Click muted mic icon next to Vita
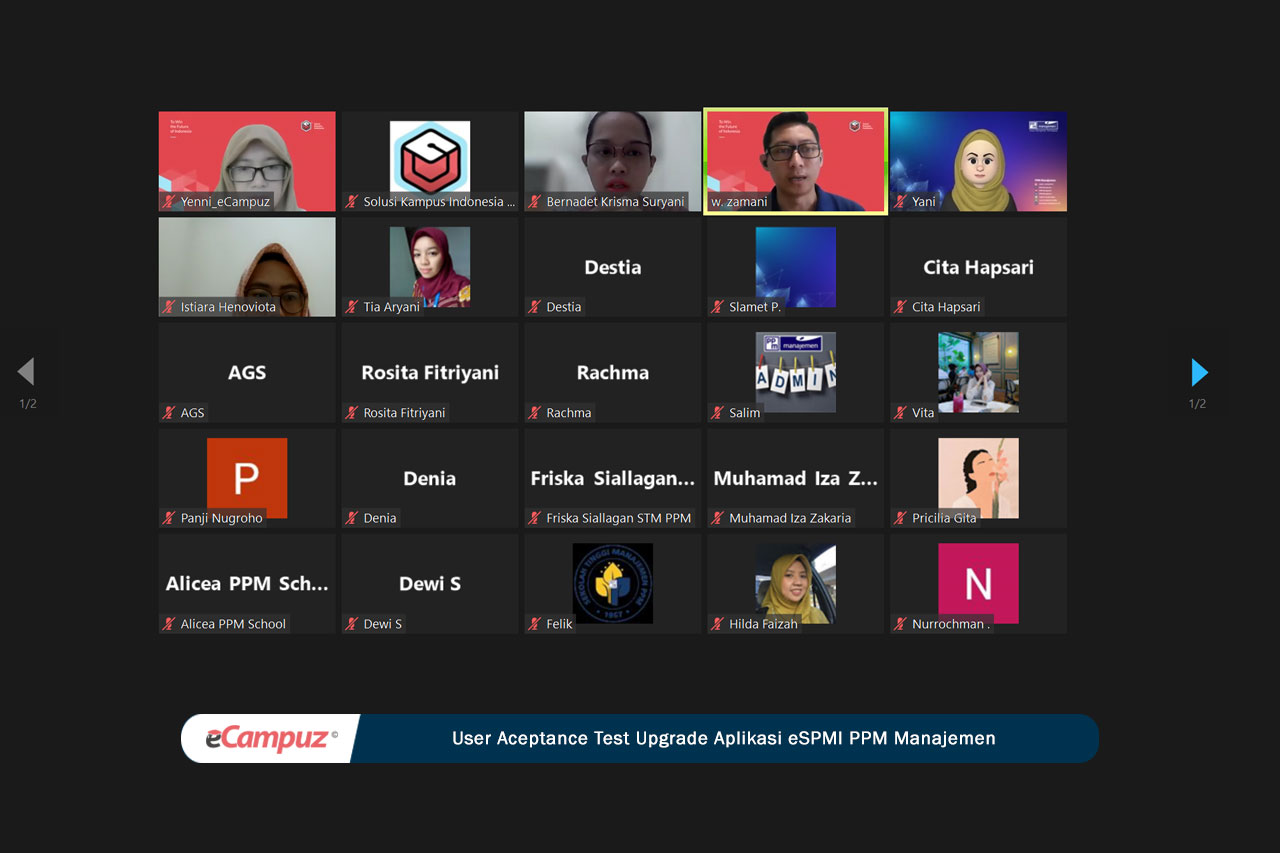1280x853 pixels. [901, 412]
